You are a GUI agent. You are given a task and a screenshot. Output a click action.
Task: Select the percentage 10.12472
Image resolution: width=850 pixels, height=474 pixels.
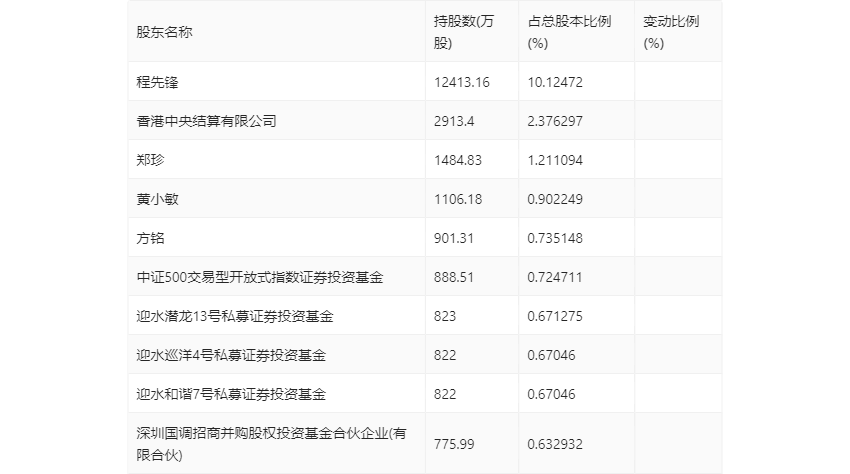555,82
